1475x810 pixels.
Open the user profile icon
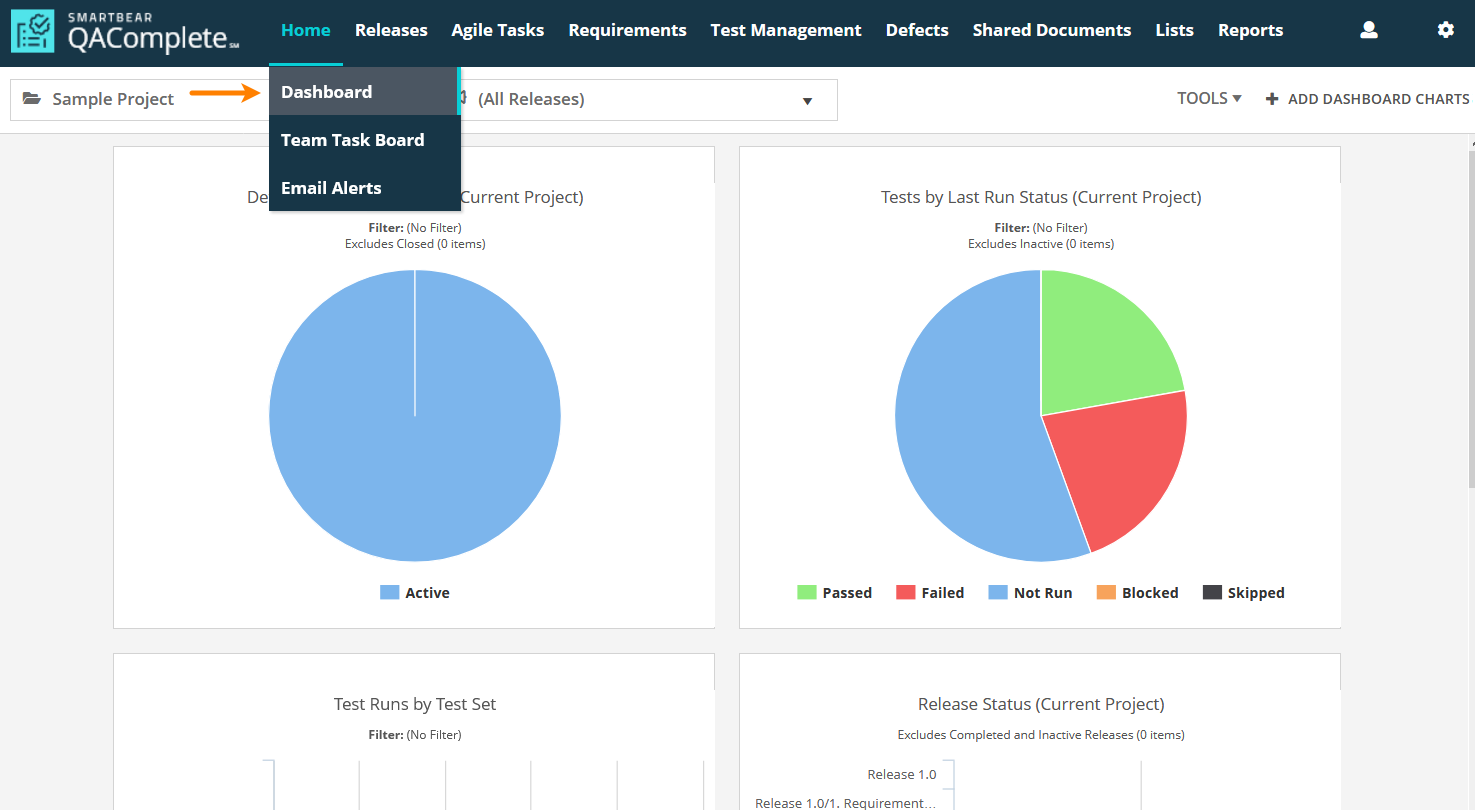coord(1369,30)
